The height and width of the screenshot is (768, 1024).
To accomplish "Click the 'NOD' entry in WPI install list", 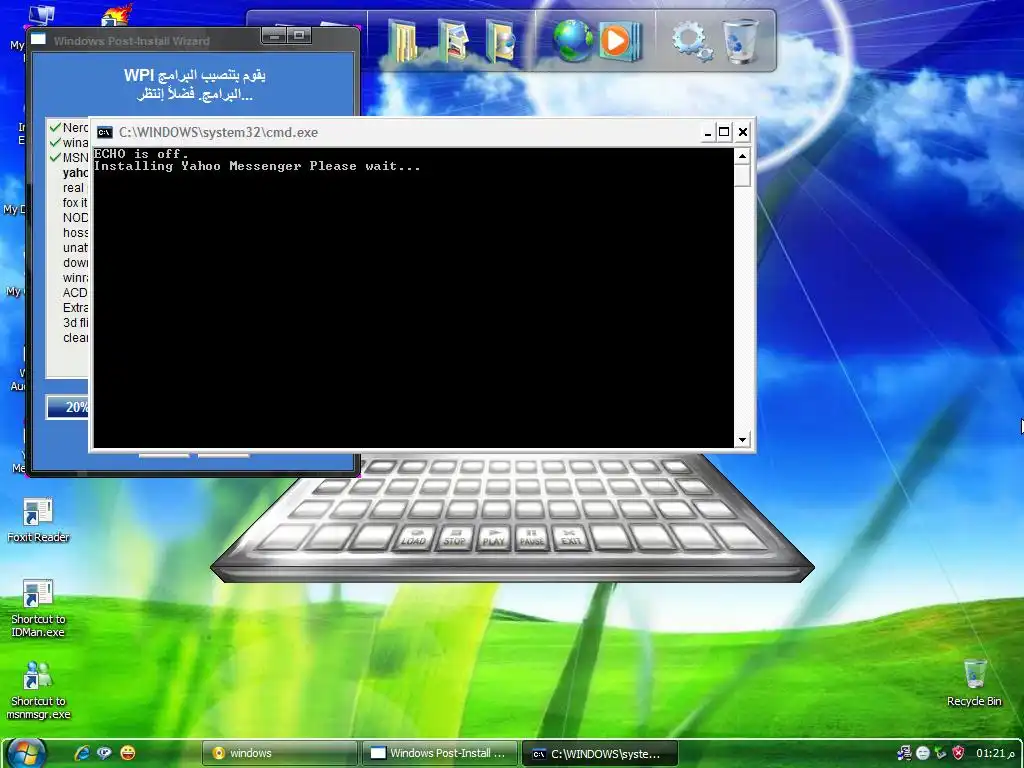I will (x=75, y=217).
